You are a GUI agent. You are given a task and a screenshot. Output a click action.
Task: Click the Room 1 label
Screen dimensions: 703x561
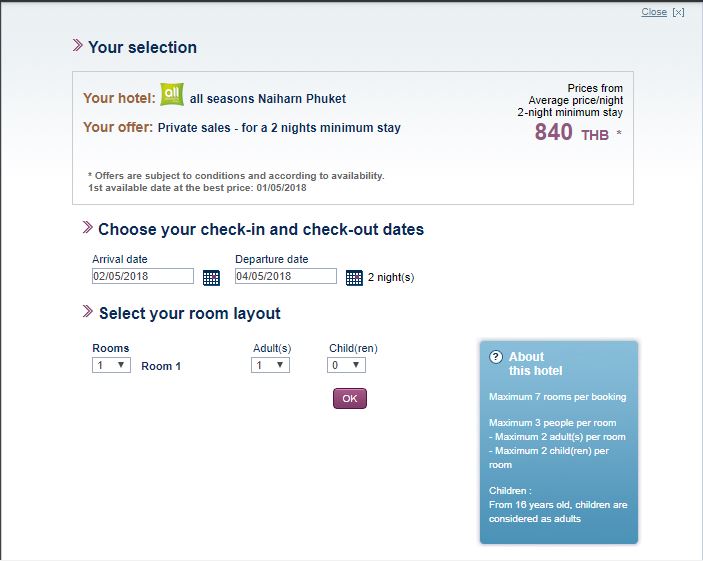click(161, 366)
